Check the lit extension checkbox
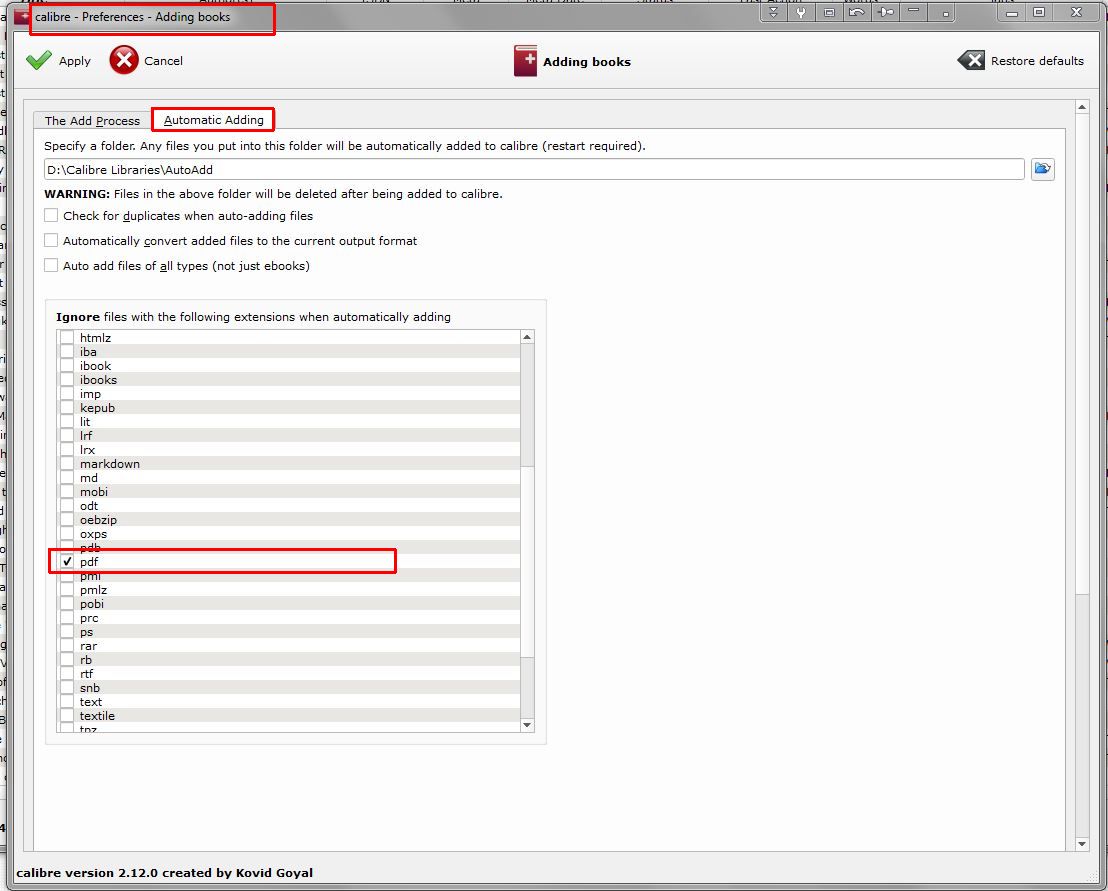1108x891 pixels. (x=67, y=422)
